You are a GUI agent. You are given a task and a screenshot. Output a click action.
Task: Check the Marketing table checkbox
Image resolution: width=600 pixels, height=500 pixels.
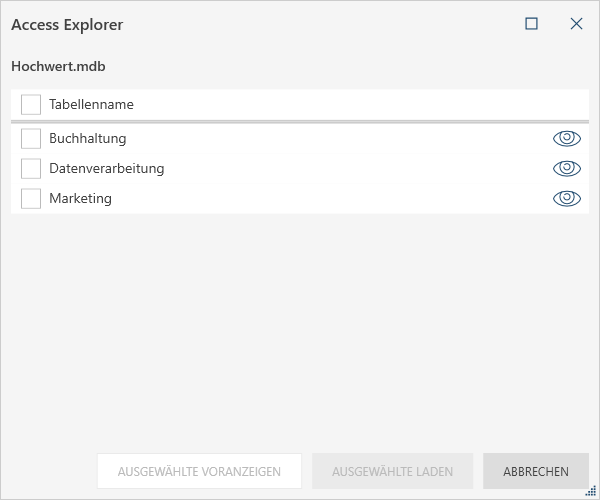(31, 199)
